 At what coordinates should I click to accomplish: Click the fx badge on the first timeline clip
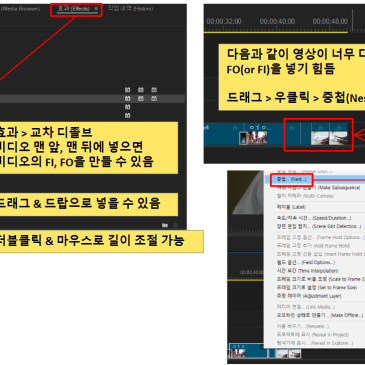click(x=235, y=128)
